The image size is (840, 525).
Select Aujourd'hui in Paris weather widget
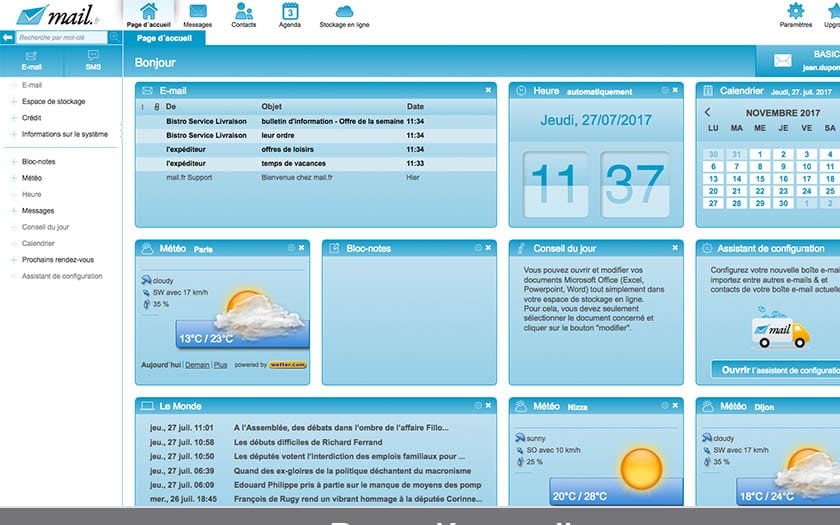(x=161, y=365)
